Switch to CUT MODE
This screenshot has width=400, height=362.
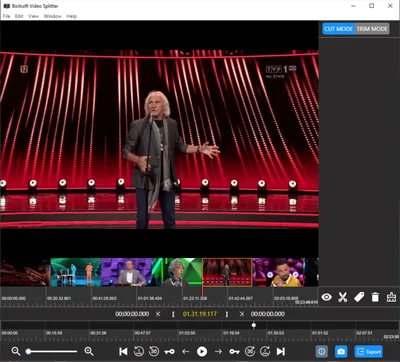coord(338,29)
